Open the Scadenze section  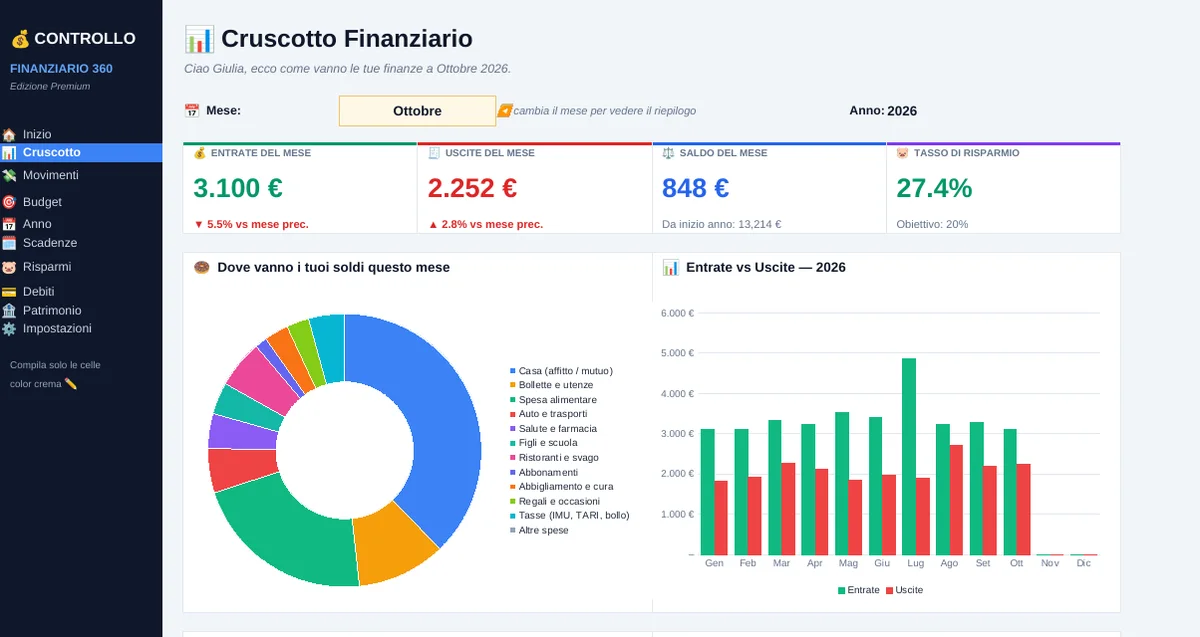[x=50, y=243]
